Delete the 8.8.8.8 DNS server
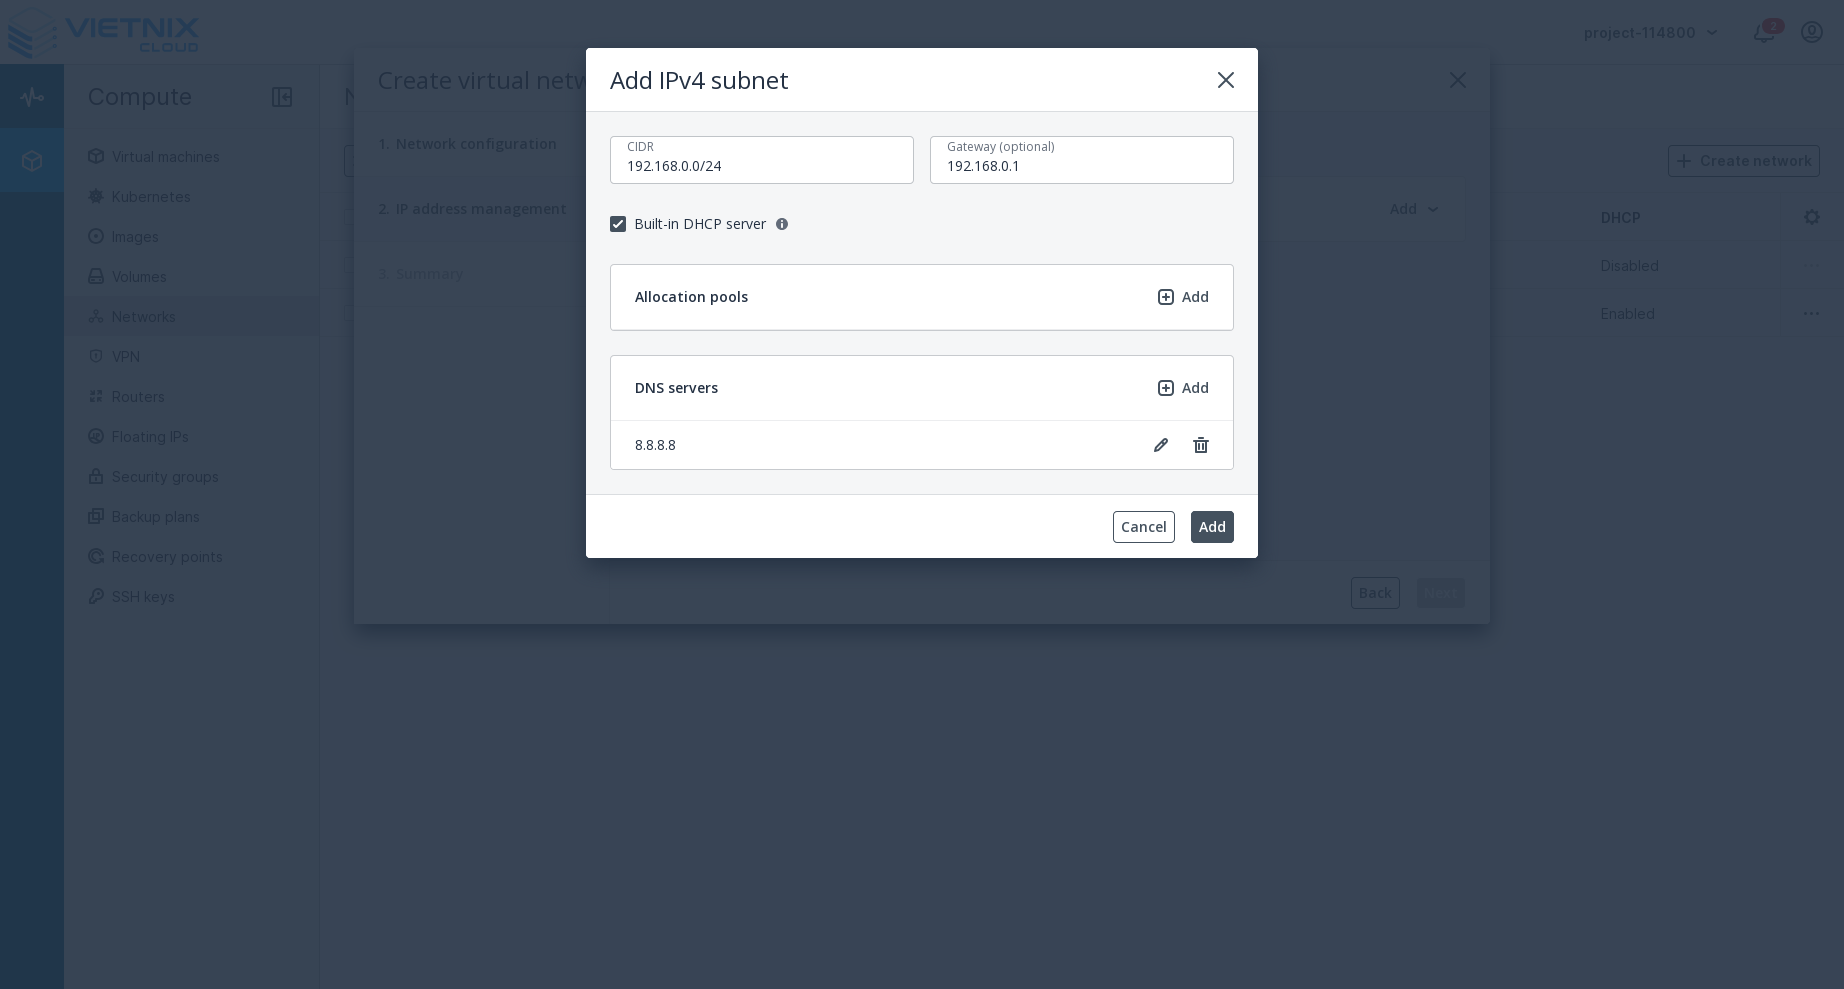 (x=1201, y=445)
